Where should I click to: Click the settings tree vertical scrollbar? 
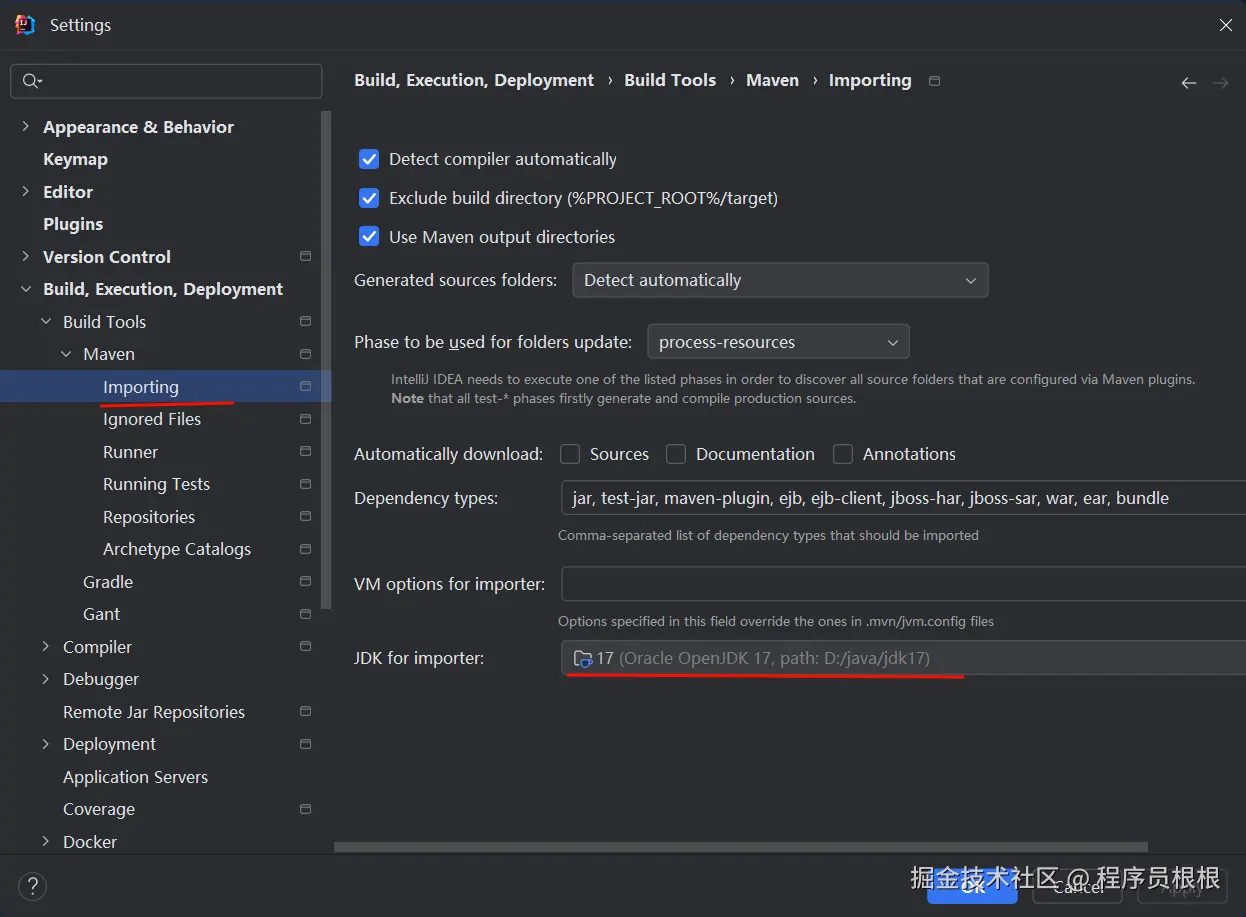click(325, 360)
